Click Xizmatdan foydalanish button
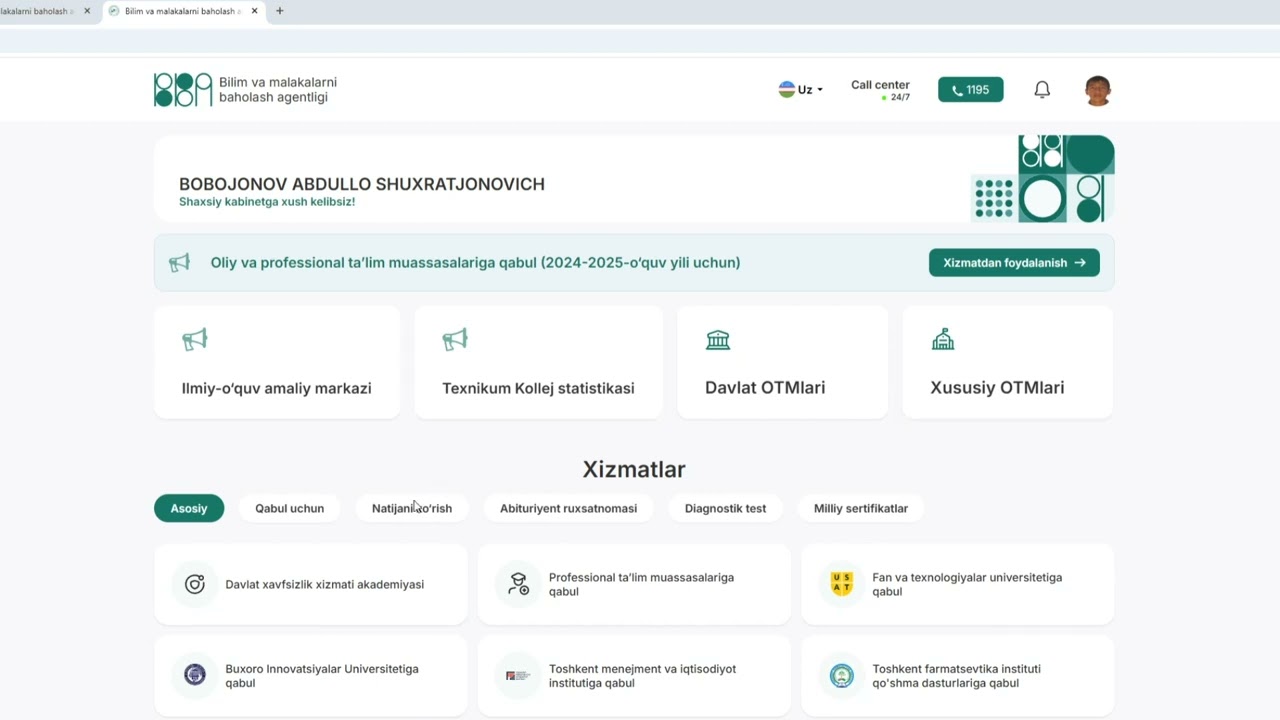This screenshot has height=720, width=1280. 1014,263
